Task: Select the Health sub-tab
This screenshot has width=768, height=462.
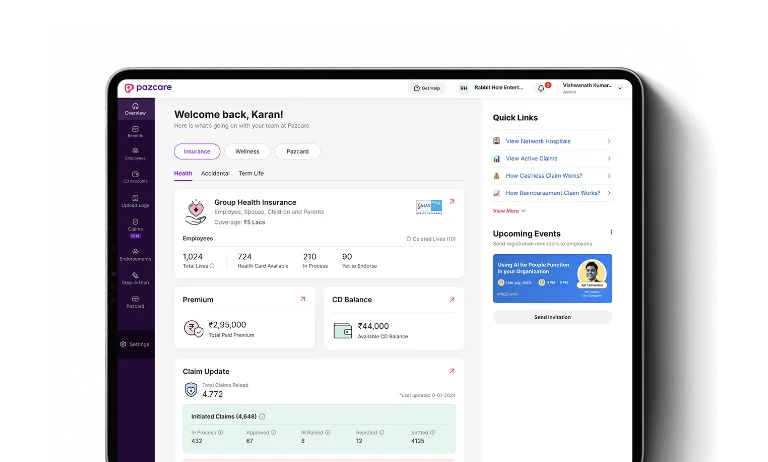Action: tap(183, 173)
